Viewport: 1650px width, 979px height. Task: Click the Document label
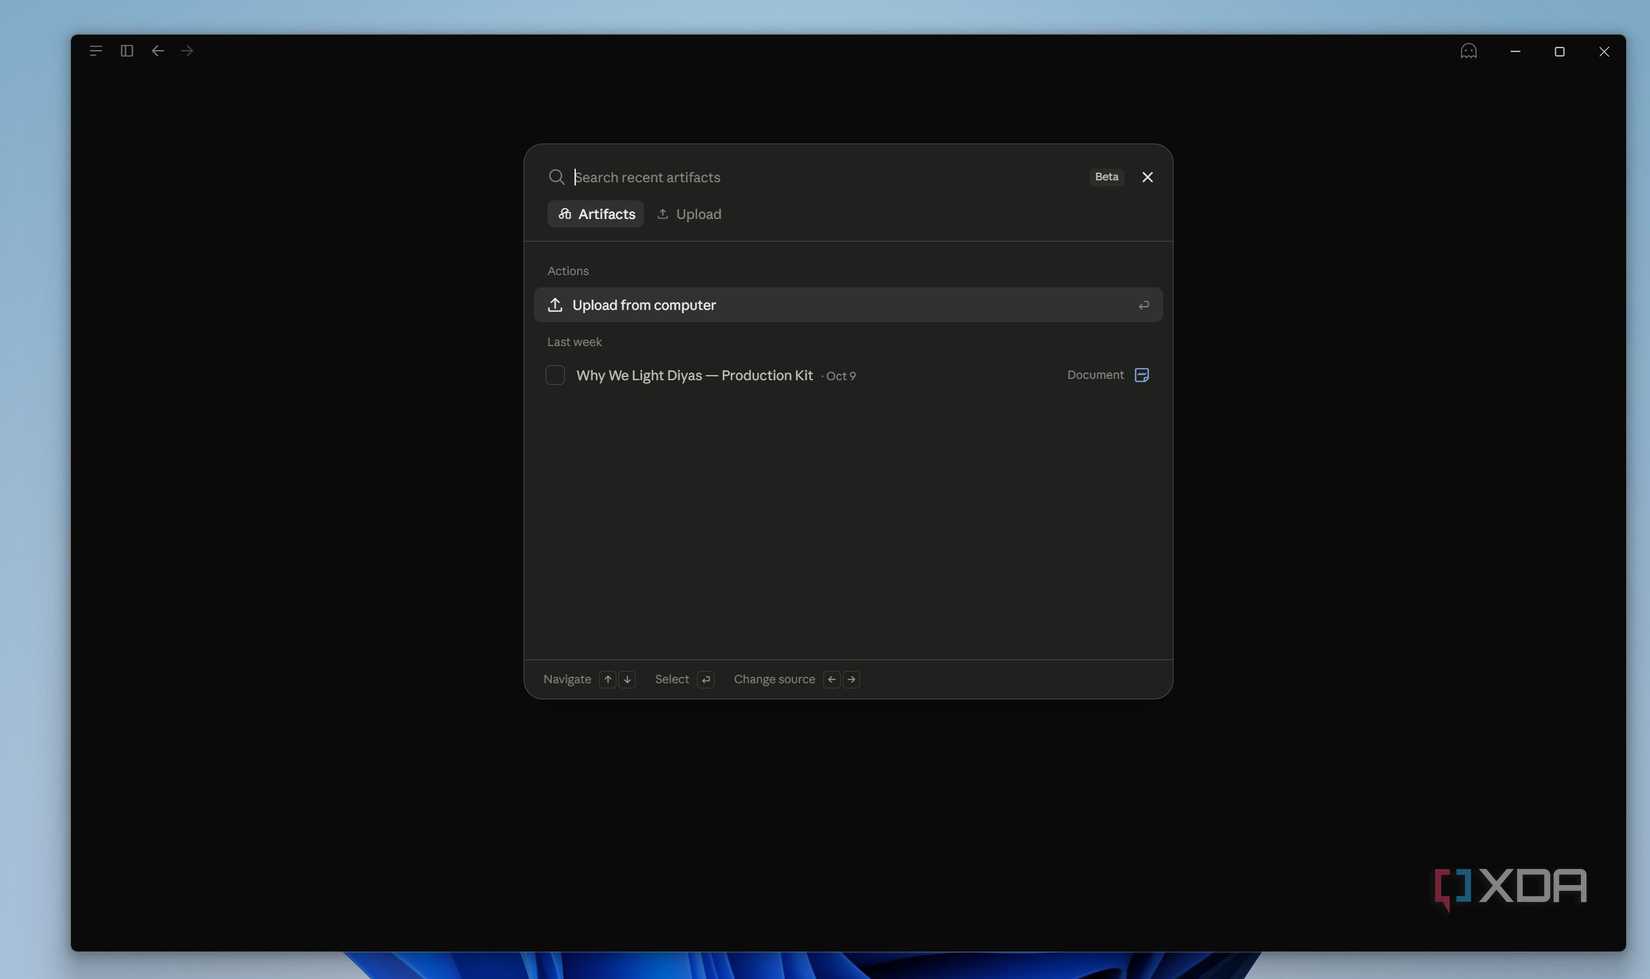1095,375
